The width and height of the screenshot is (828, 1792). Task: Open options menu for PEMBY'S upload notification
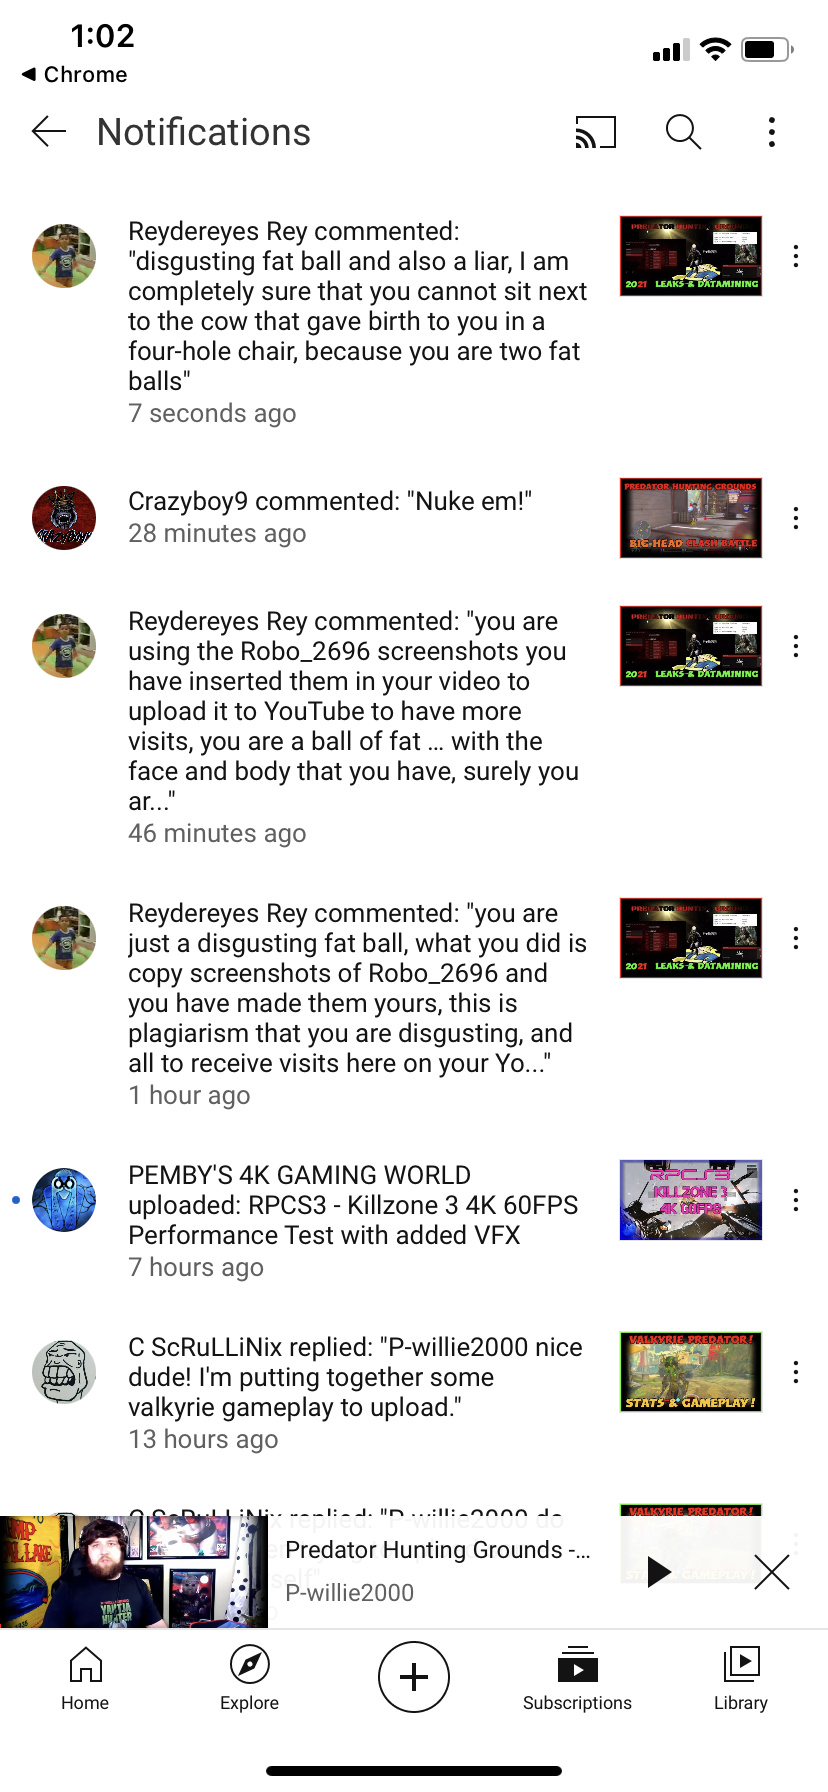point(796,1200)
